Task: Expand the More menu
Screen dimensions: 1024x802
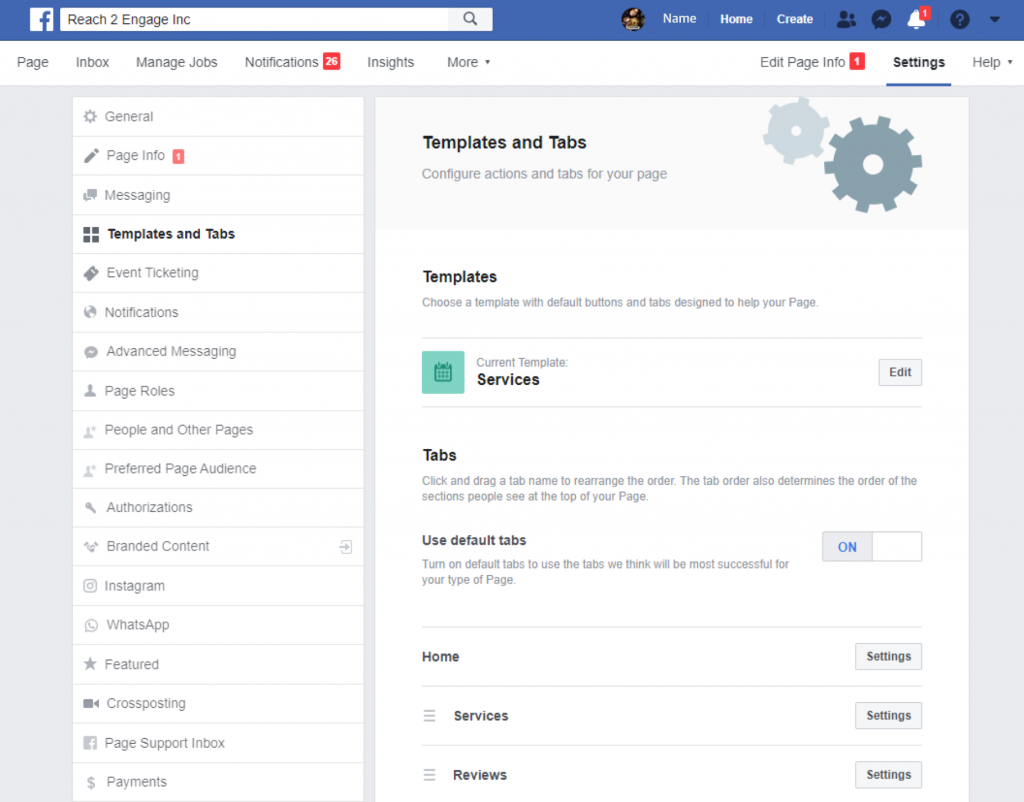Action: 468,62
